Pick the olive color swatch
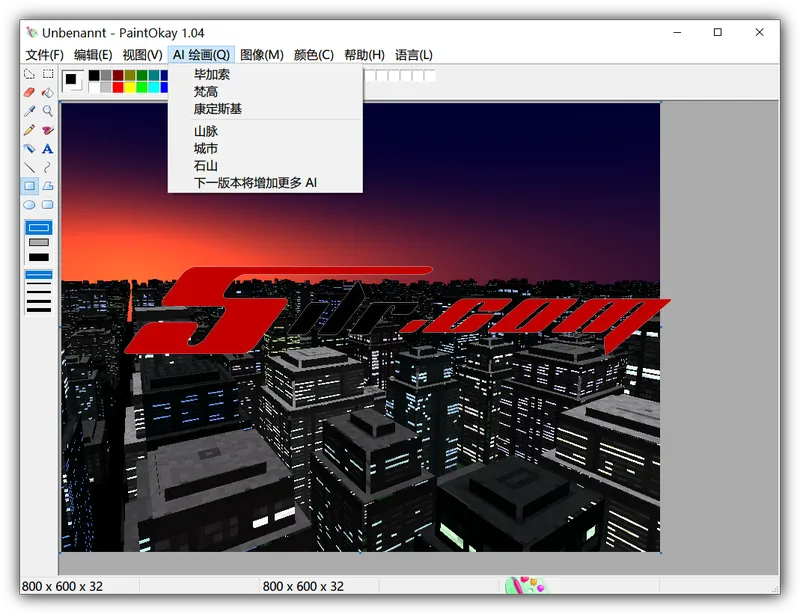 click(x=130, y=76)
